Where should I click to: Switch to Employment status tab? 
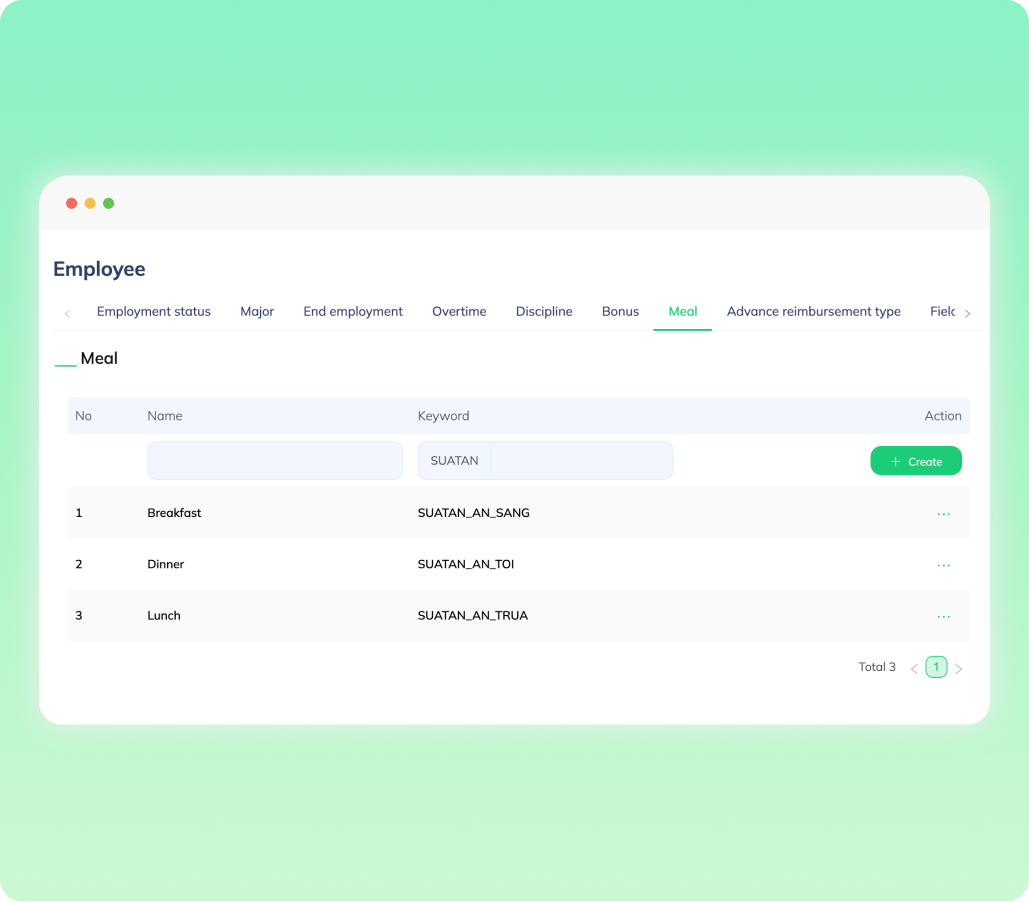point(154,311)
